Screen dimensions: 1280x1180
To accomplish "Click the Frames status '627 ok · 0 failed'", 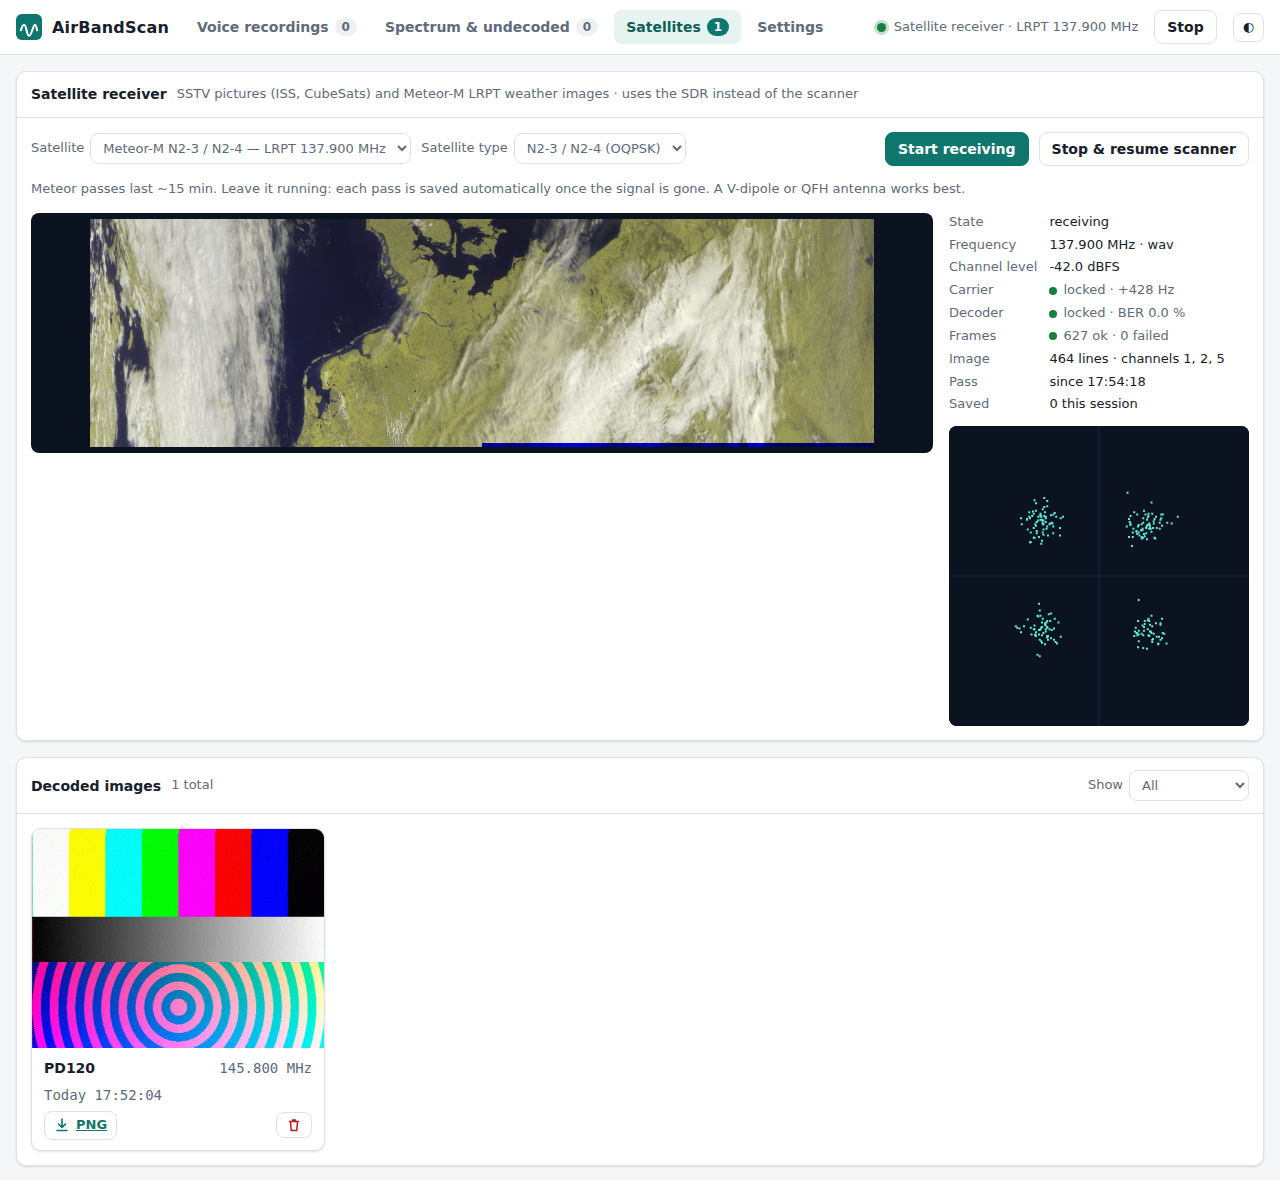I will [1109, 336].
